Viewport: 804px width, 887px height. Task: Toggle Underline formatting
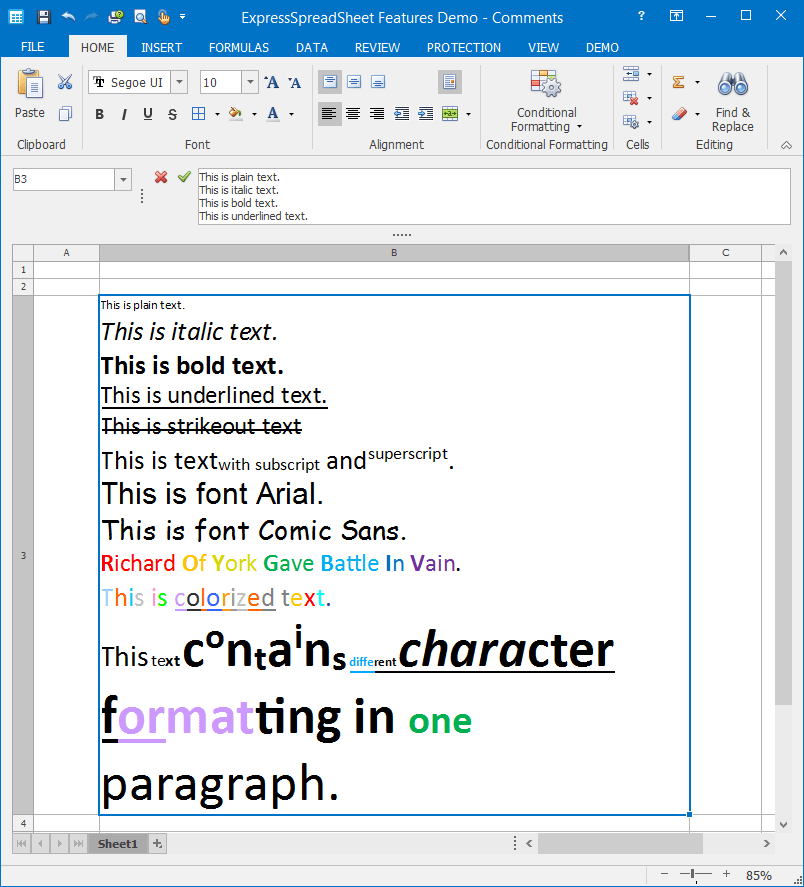tap(148, 114)
